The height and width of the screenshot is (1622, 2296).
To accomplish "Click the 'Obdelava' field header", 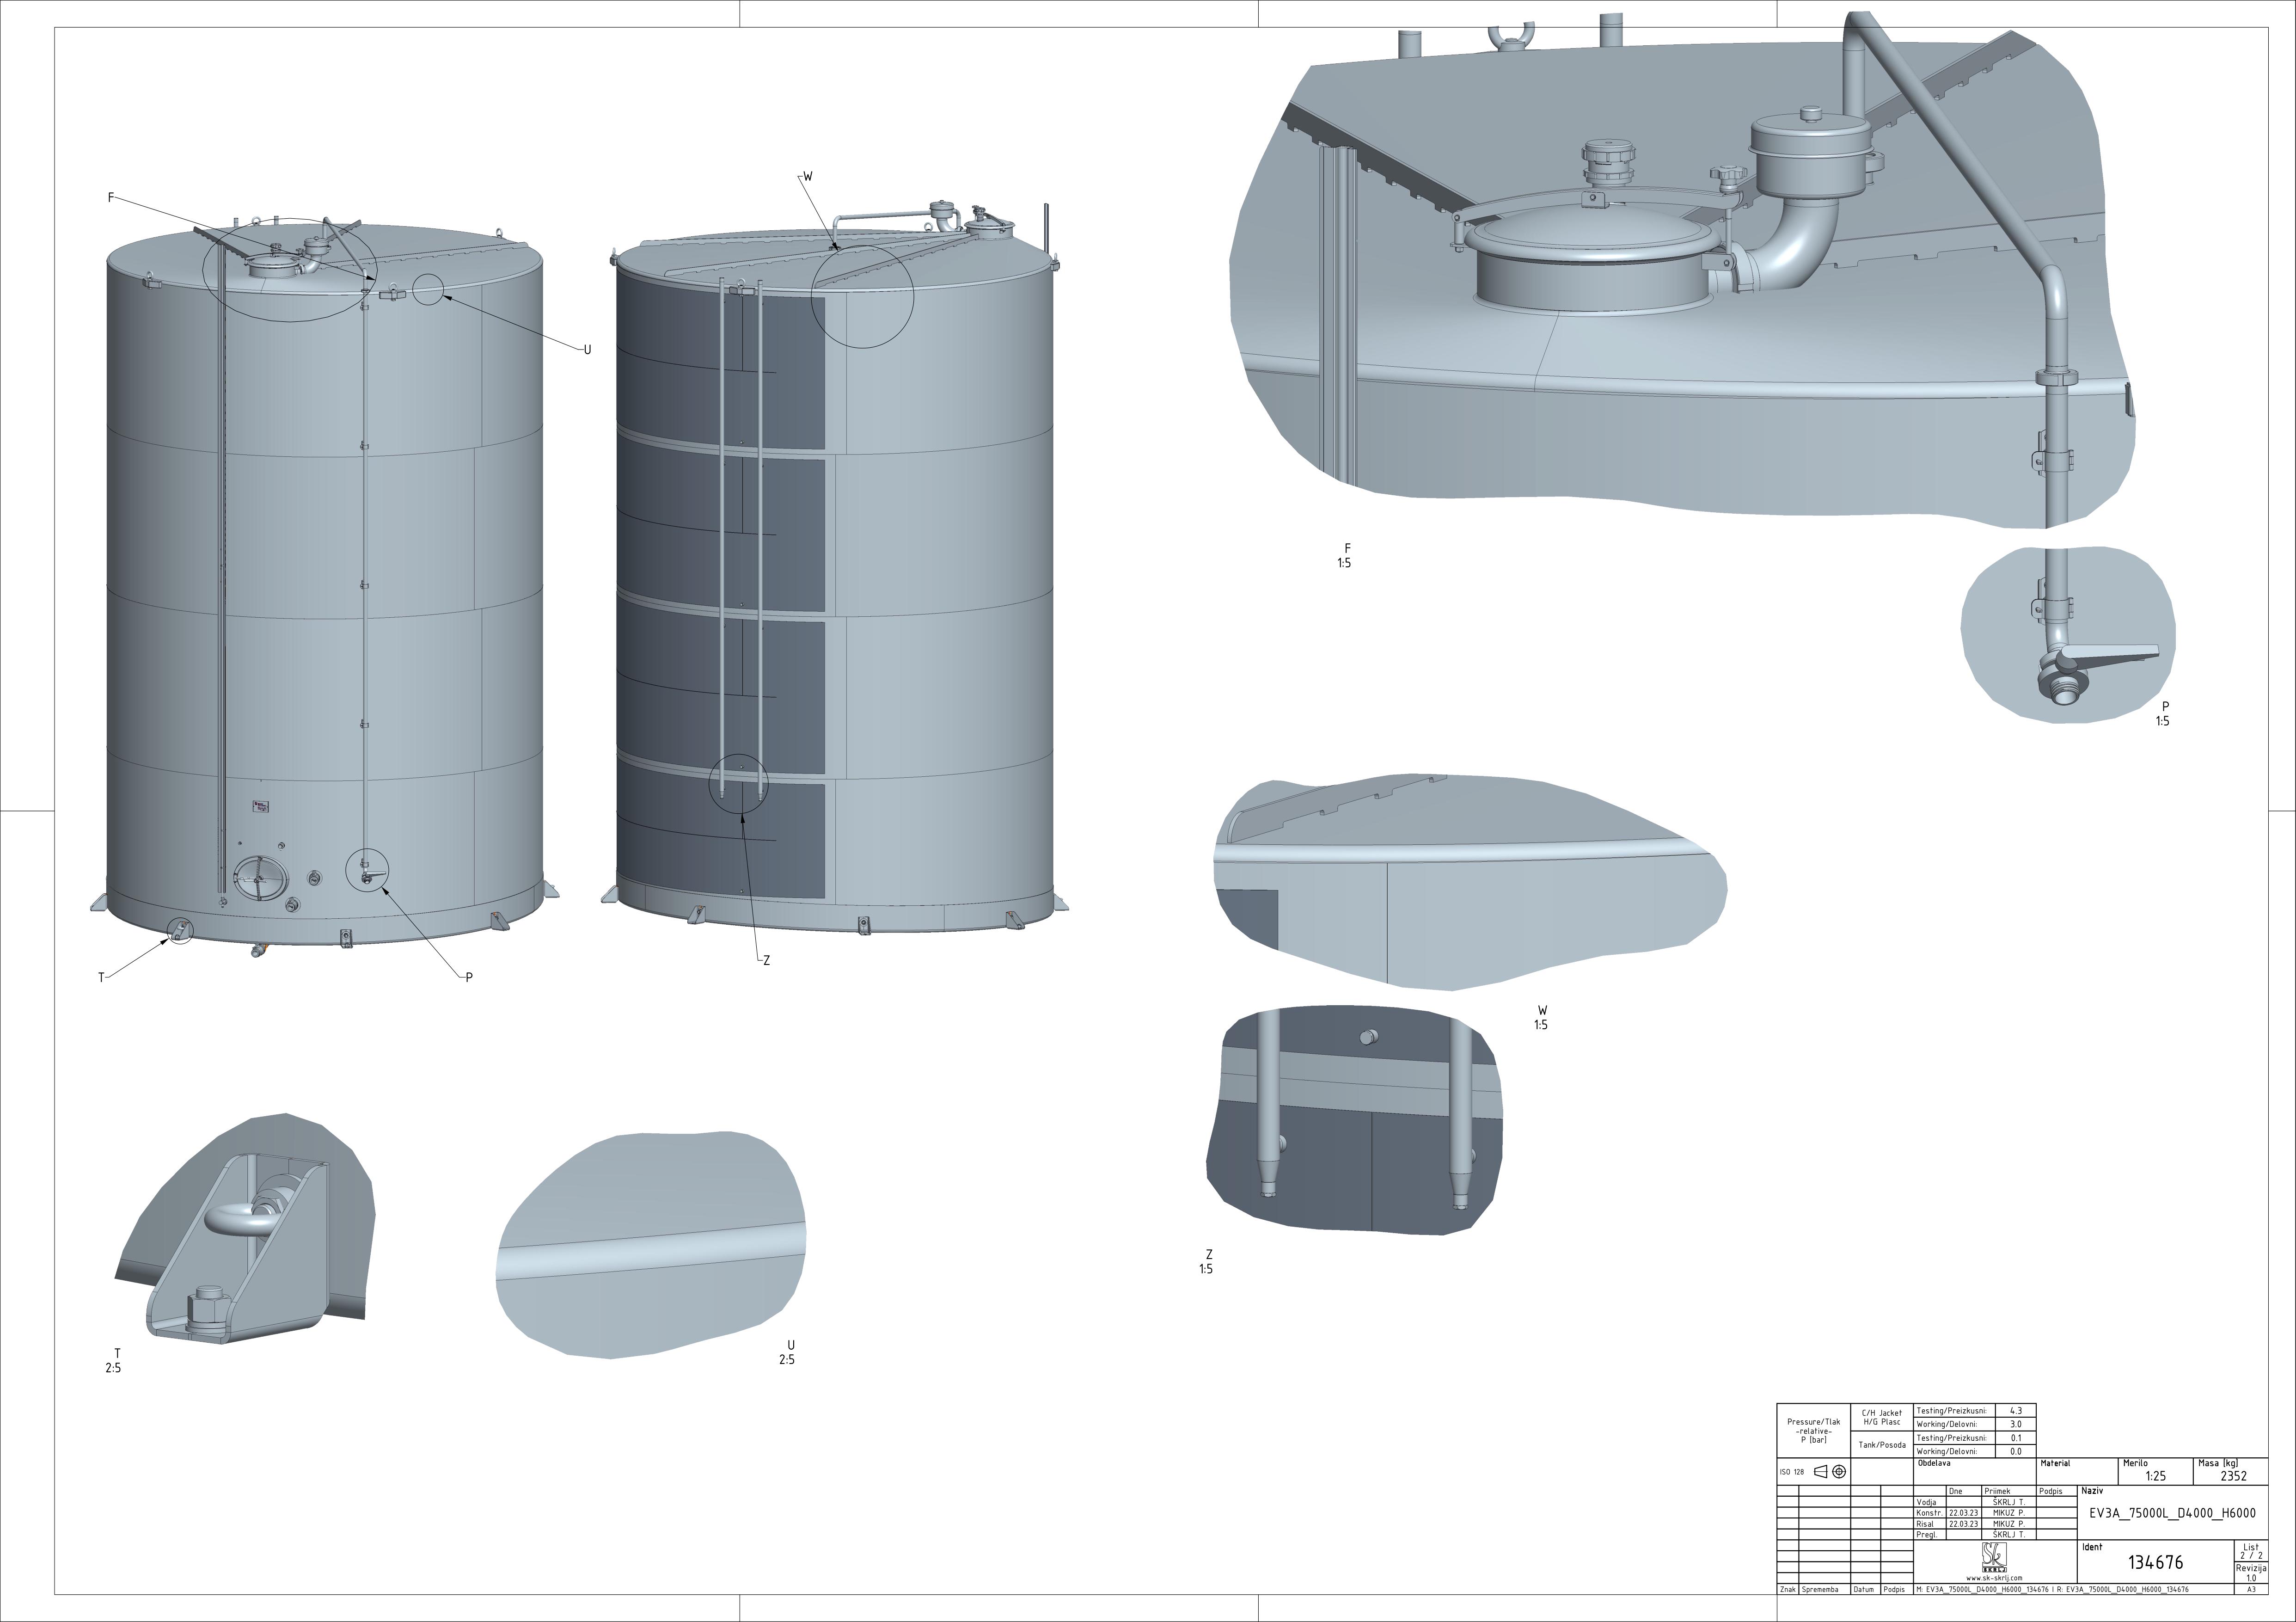I will pos(1934,1463).
